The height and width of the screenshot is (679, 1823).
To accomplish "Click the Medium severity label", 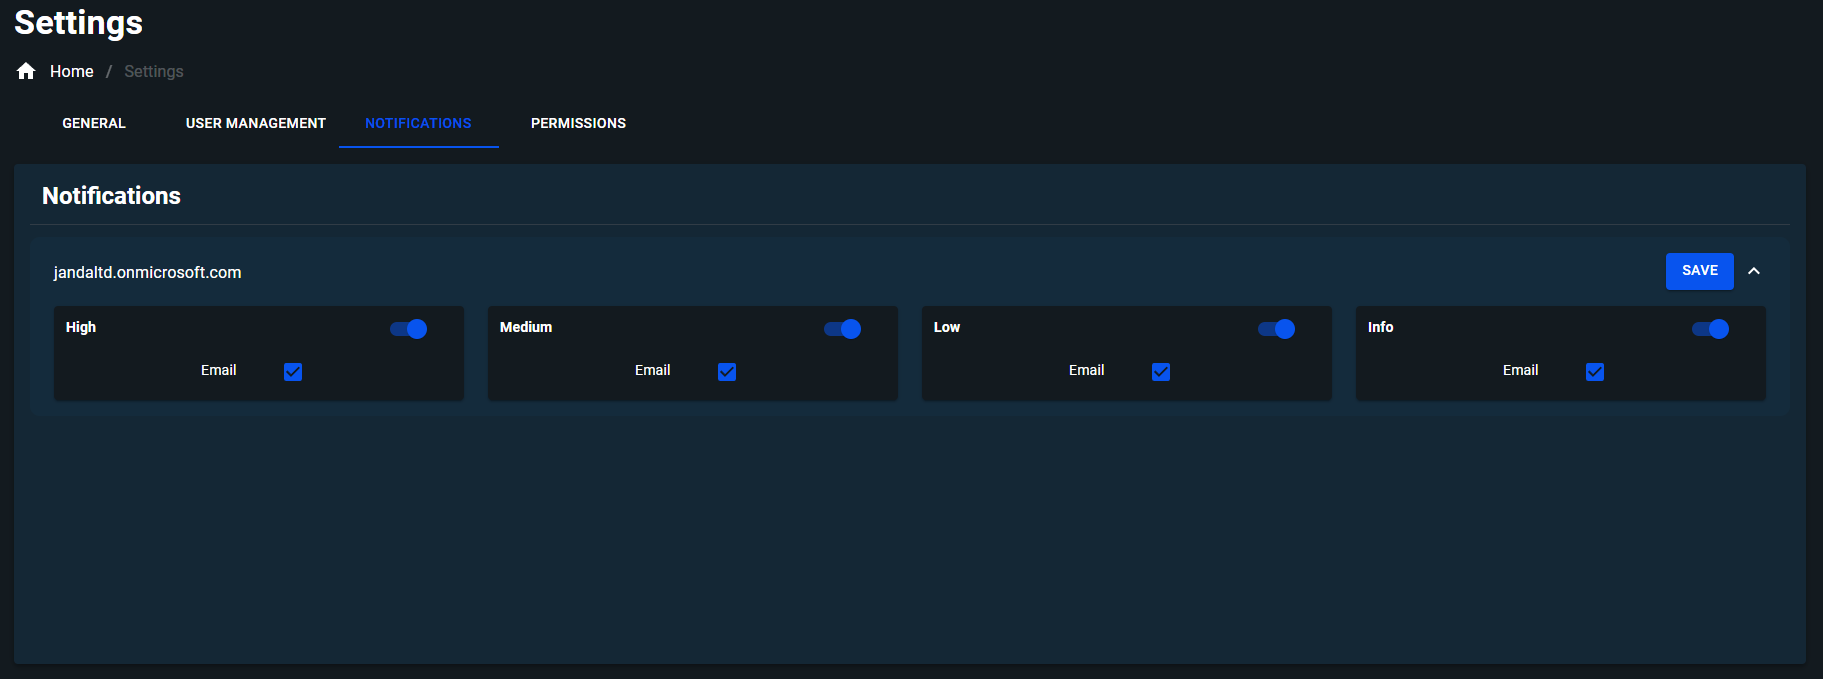I will click(526, 327).
